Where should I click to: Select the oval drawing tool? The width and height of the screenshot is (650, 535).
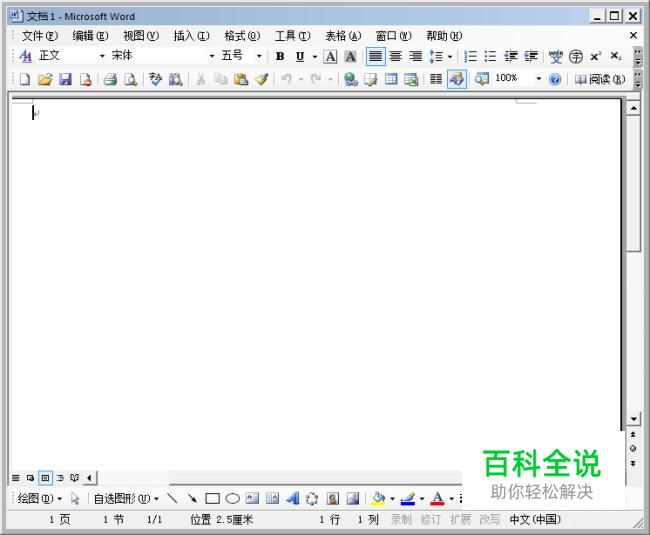click(x=233, y=498)
